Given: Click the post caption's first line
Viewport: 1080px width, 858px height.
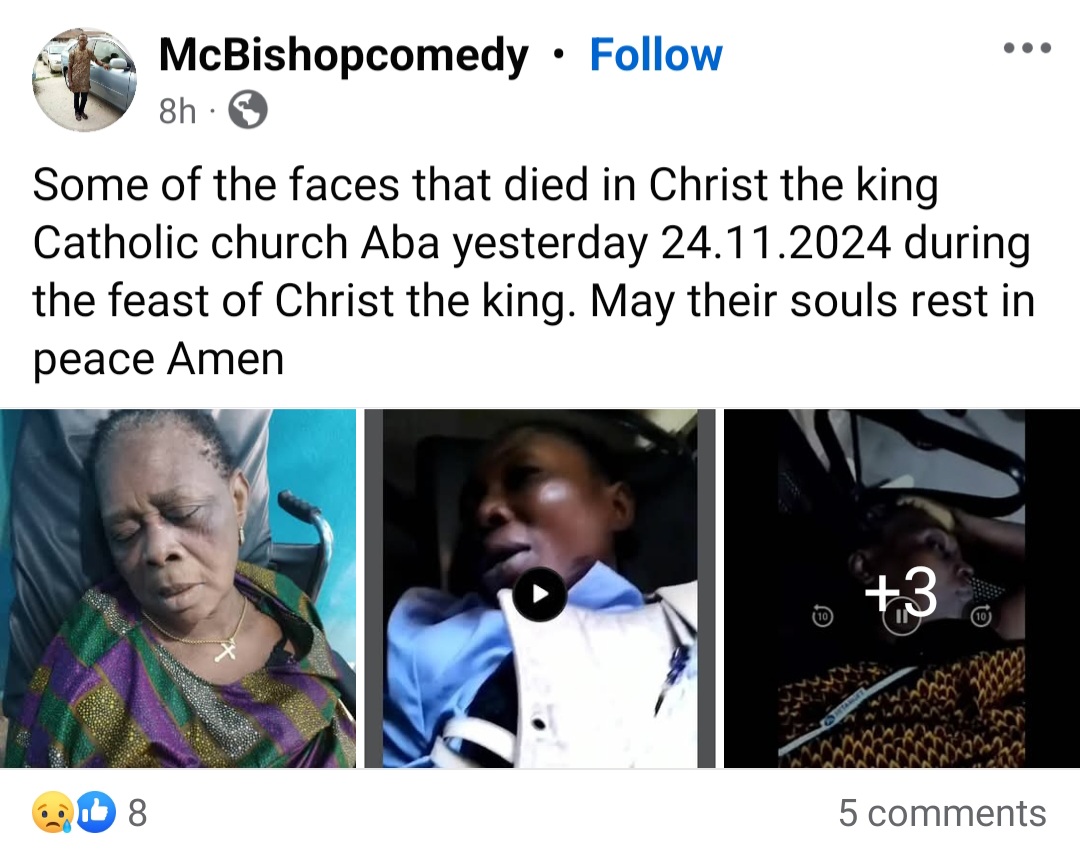Looking at the screenshot, I should [x=485, y=186].
